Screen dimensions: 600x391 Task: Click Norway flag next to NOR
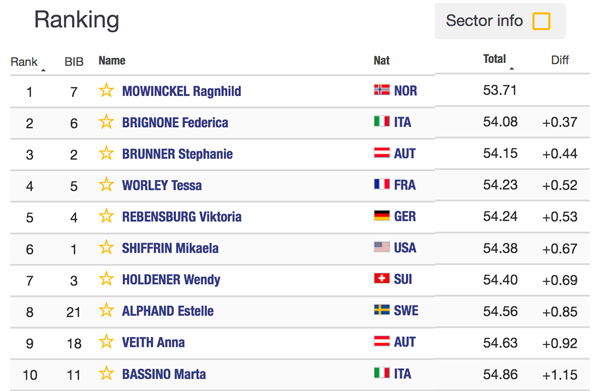click(382, 90)
